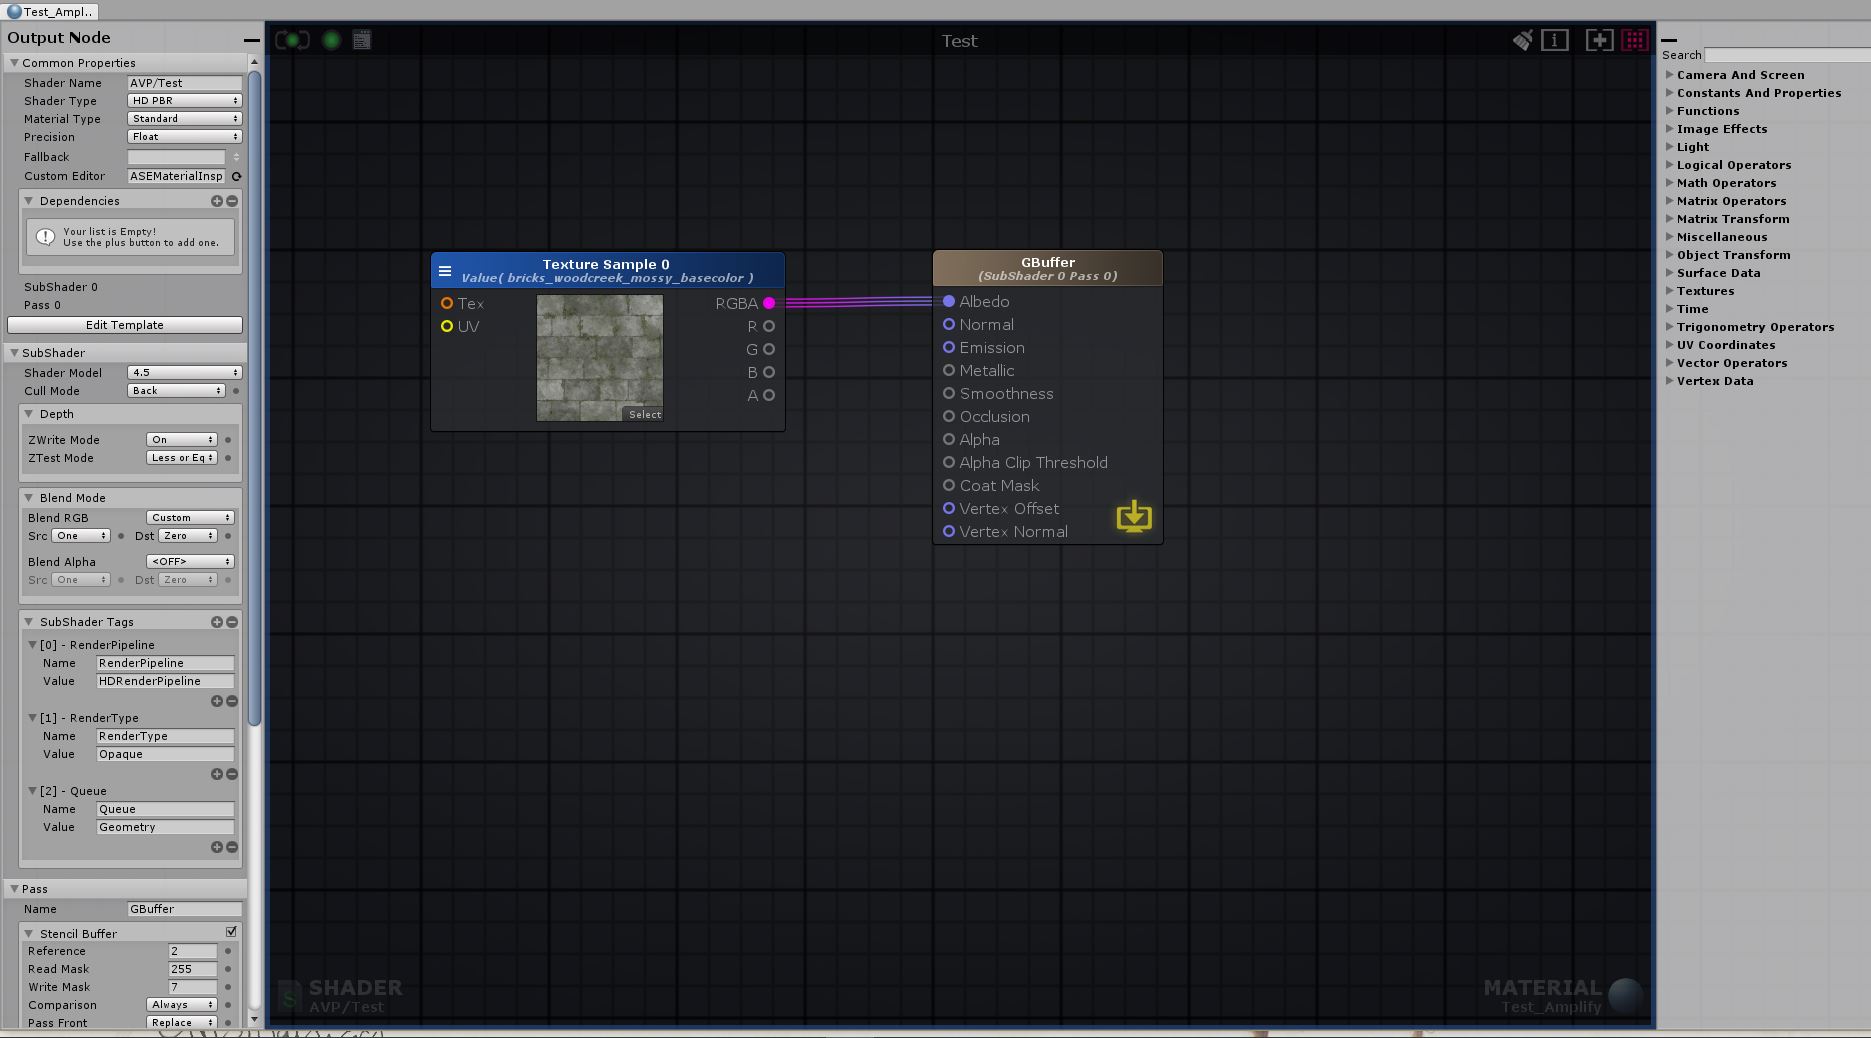Remove the RenderType tag with minus icon
The width and height of the screenshot is (1871, 1038).
pyautogui.click(x=232, y=774)
